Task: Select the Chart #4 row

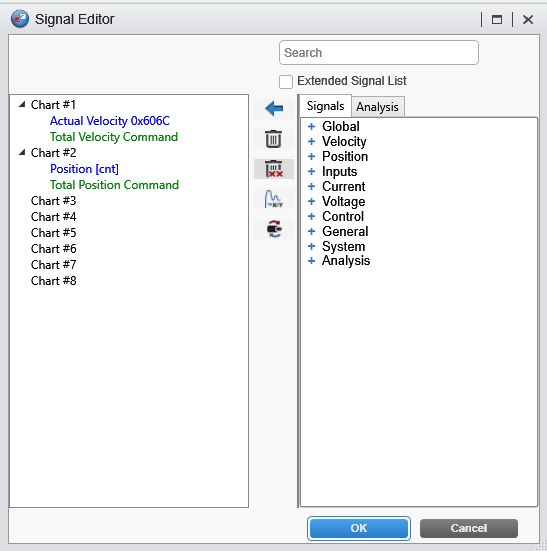Action: pyautogui.click(x=53, y=217)
